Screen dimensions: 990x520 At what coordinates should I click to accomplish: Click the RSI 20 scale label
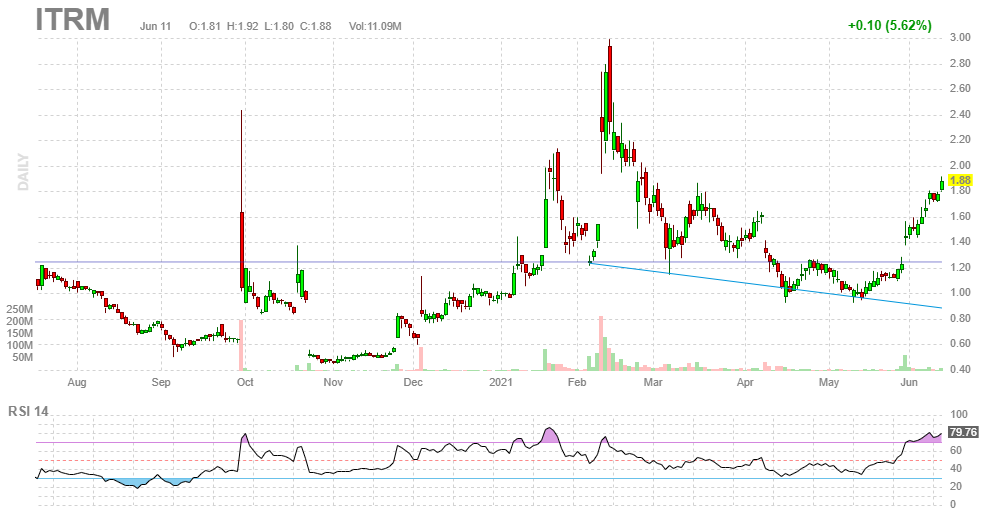coord(956,487)
